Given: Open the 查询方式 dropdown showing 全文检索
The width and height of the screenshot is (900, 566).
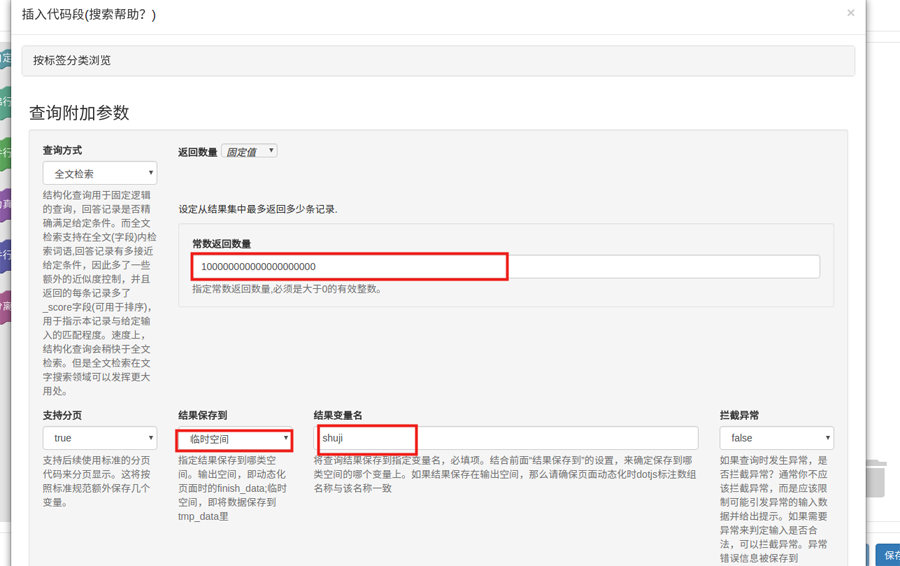Looking at the screenshot, I should click(100, 173).
